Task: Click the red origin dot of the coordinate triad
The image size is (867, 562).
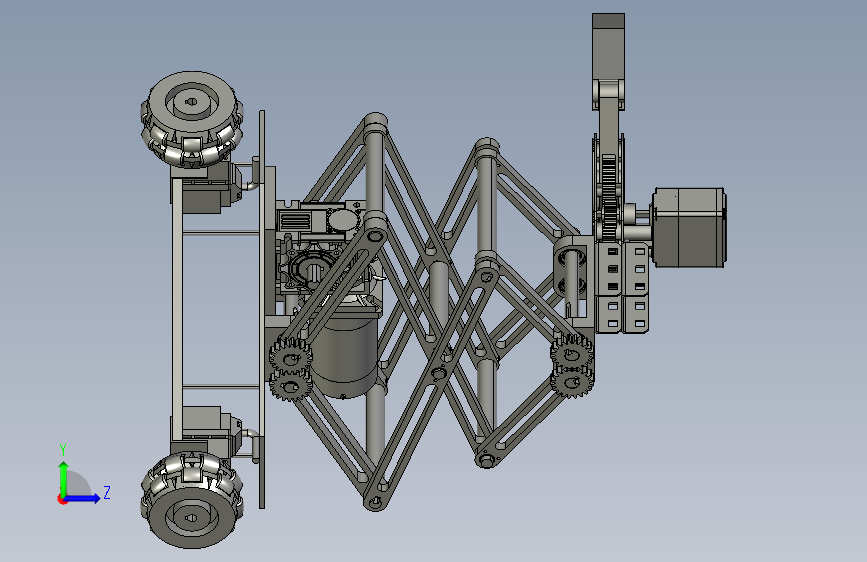Action: (61, 499)
